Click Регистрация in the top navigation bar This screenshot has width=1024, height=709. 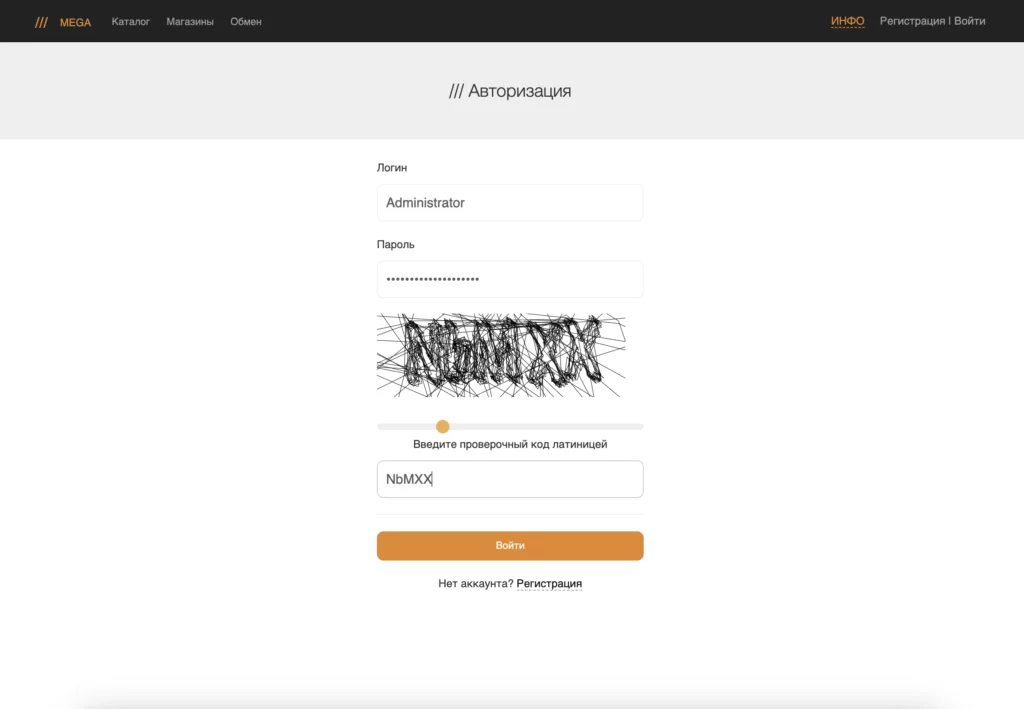click(x=912, y=21)
